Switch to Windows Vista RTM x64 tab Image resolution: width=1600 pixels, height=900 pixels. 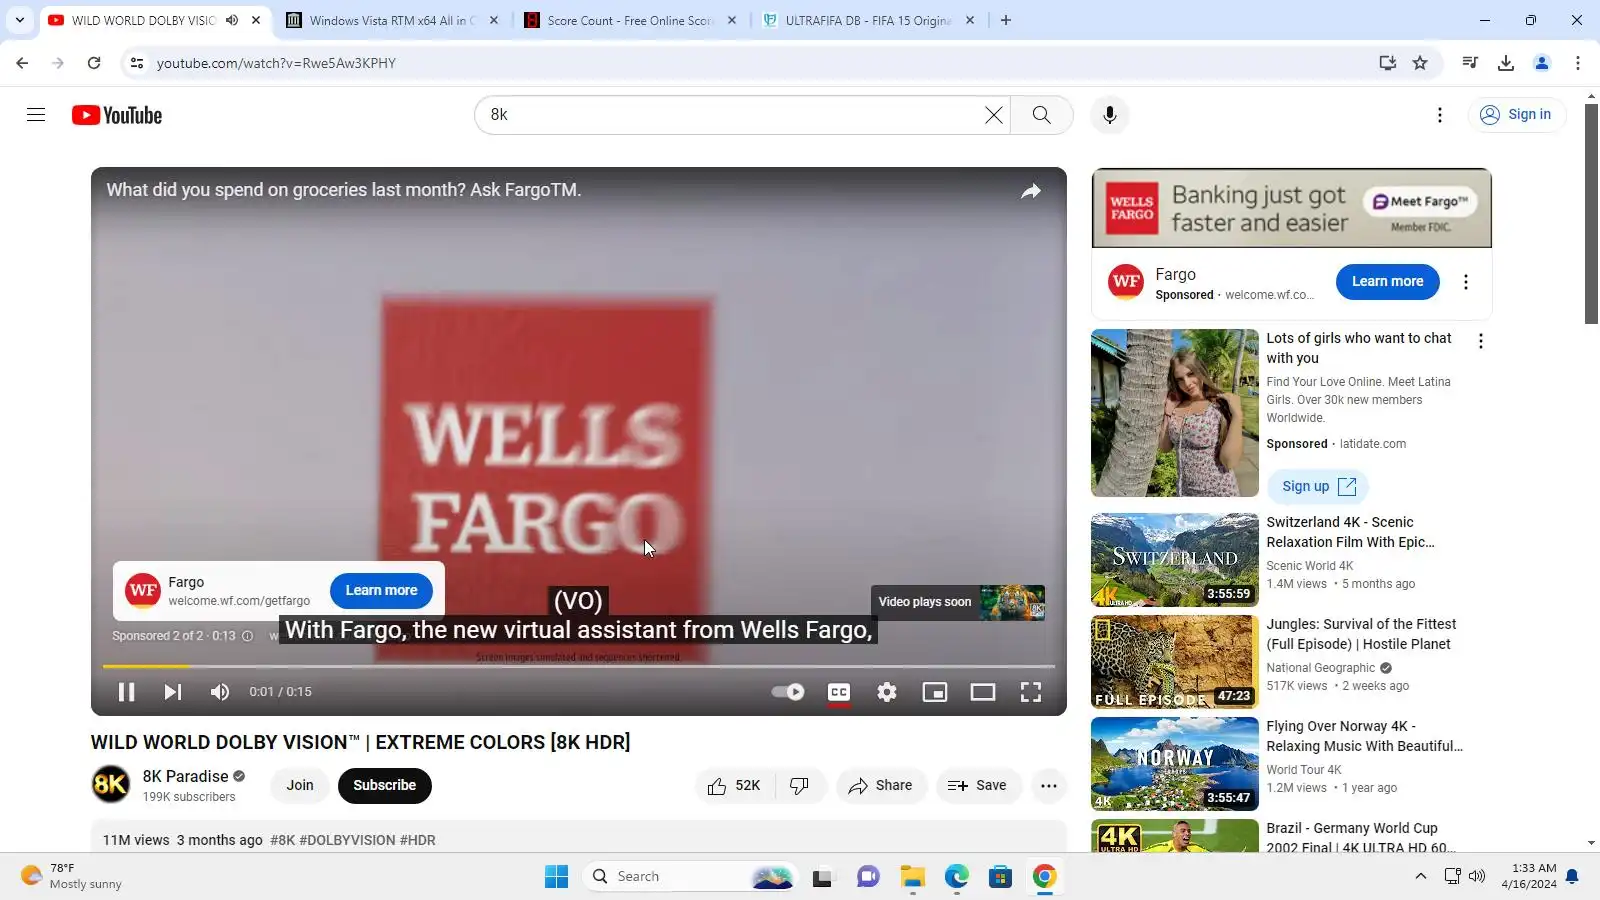[x=393, y=20]
